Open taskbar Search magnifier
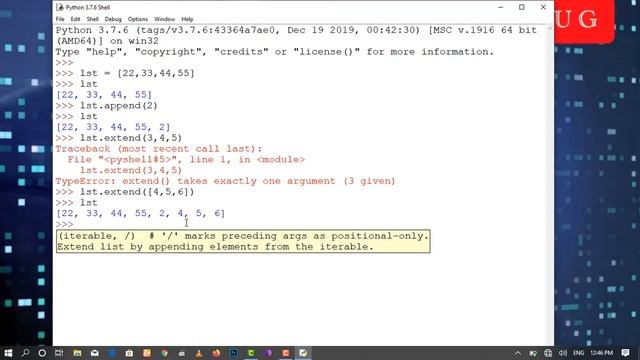 25,353
